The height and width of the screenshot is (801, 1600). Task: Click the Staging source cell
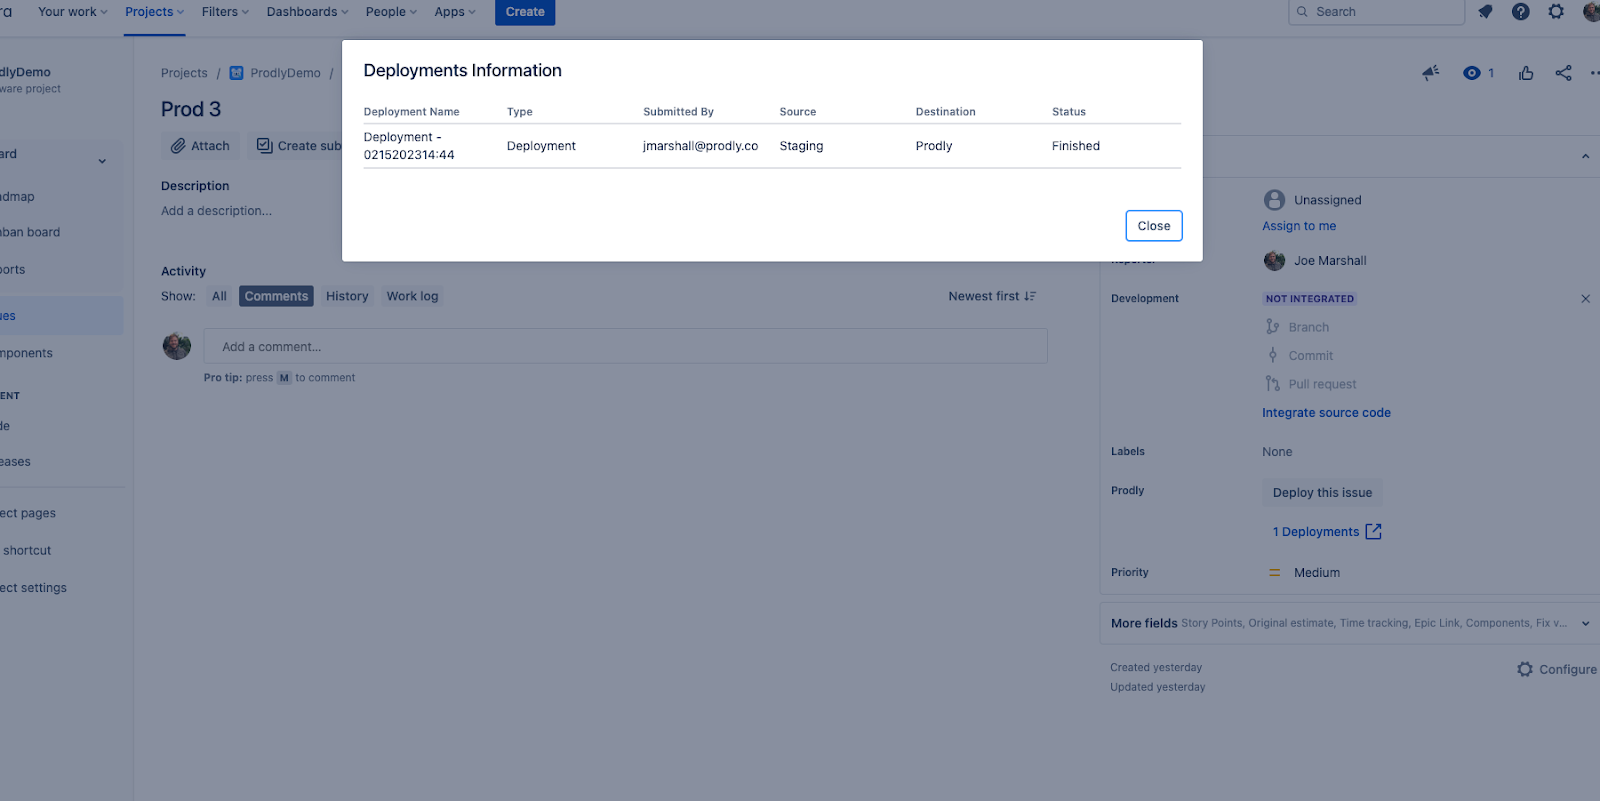coord(801,146)
